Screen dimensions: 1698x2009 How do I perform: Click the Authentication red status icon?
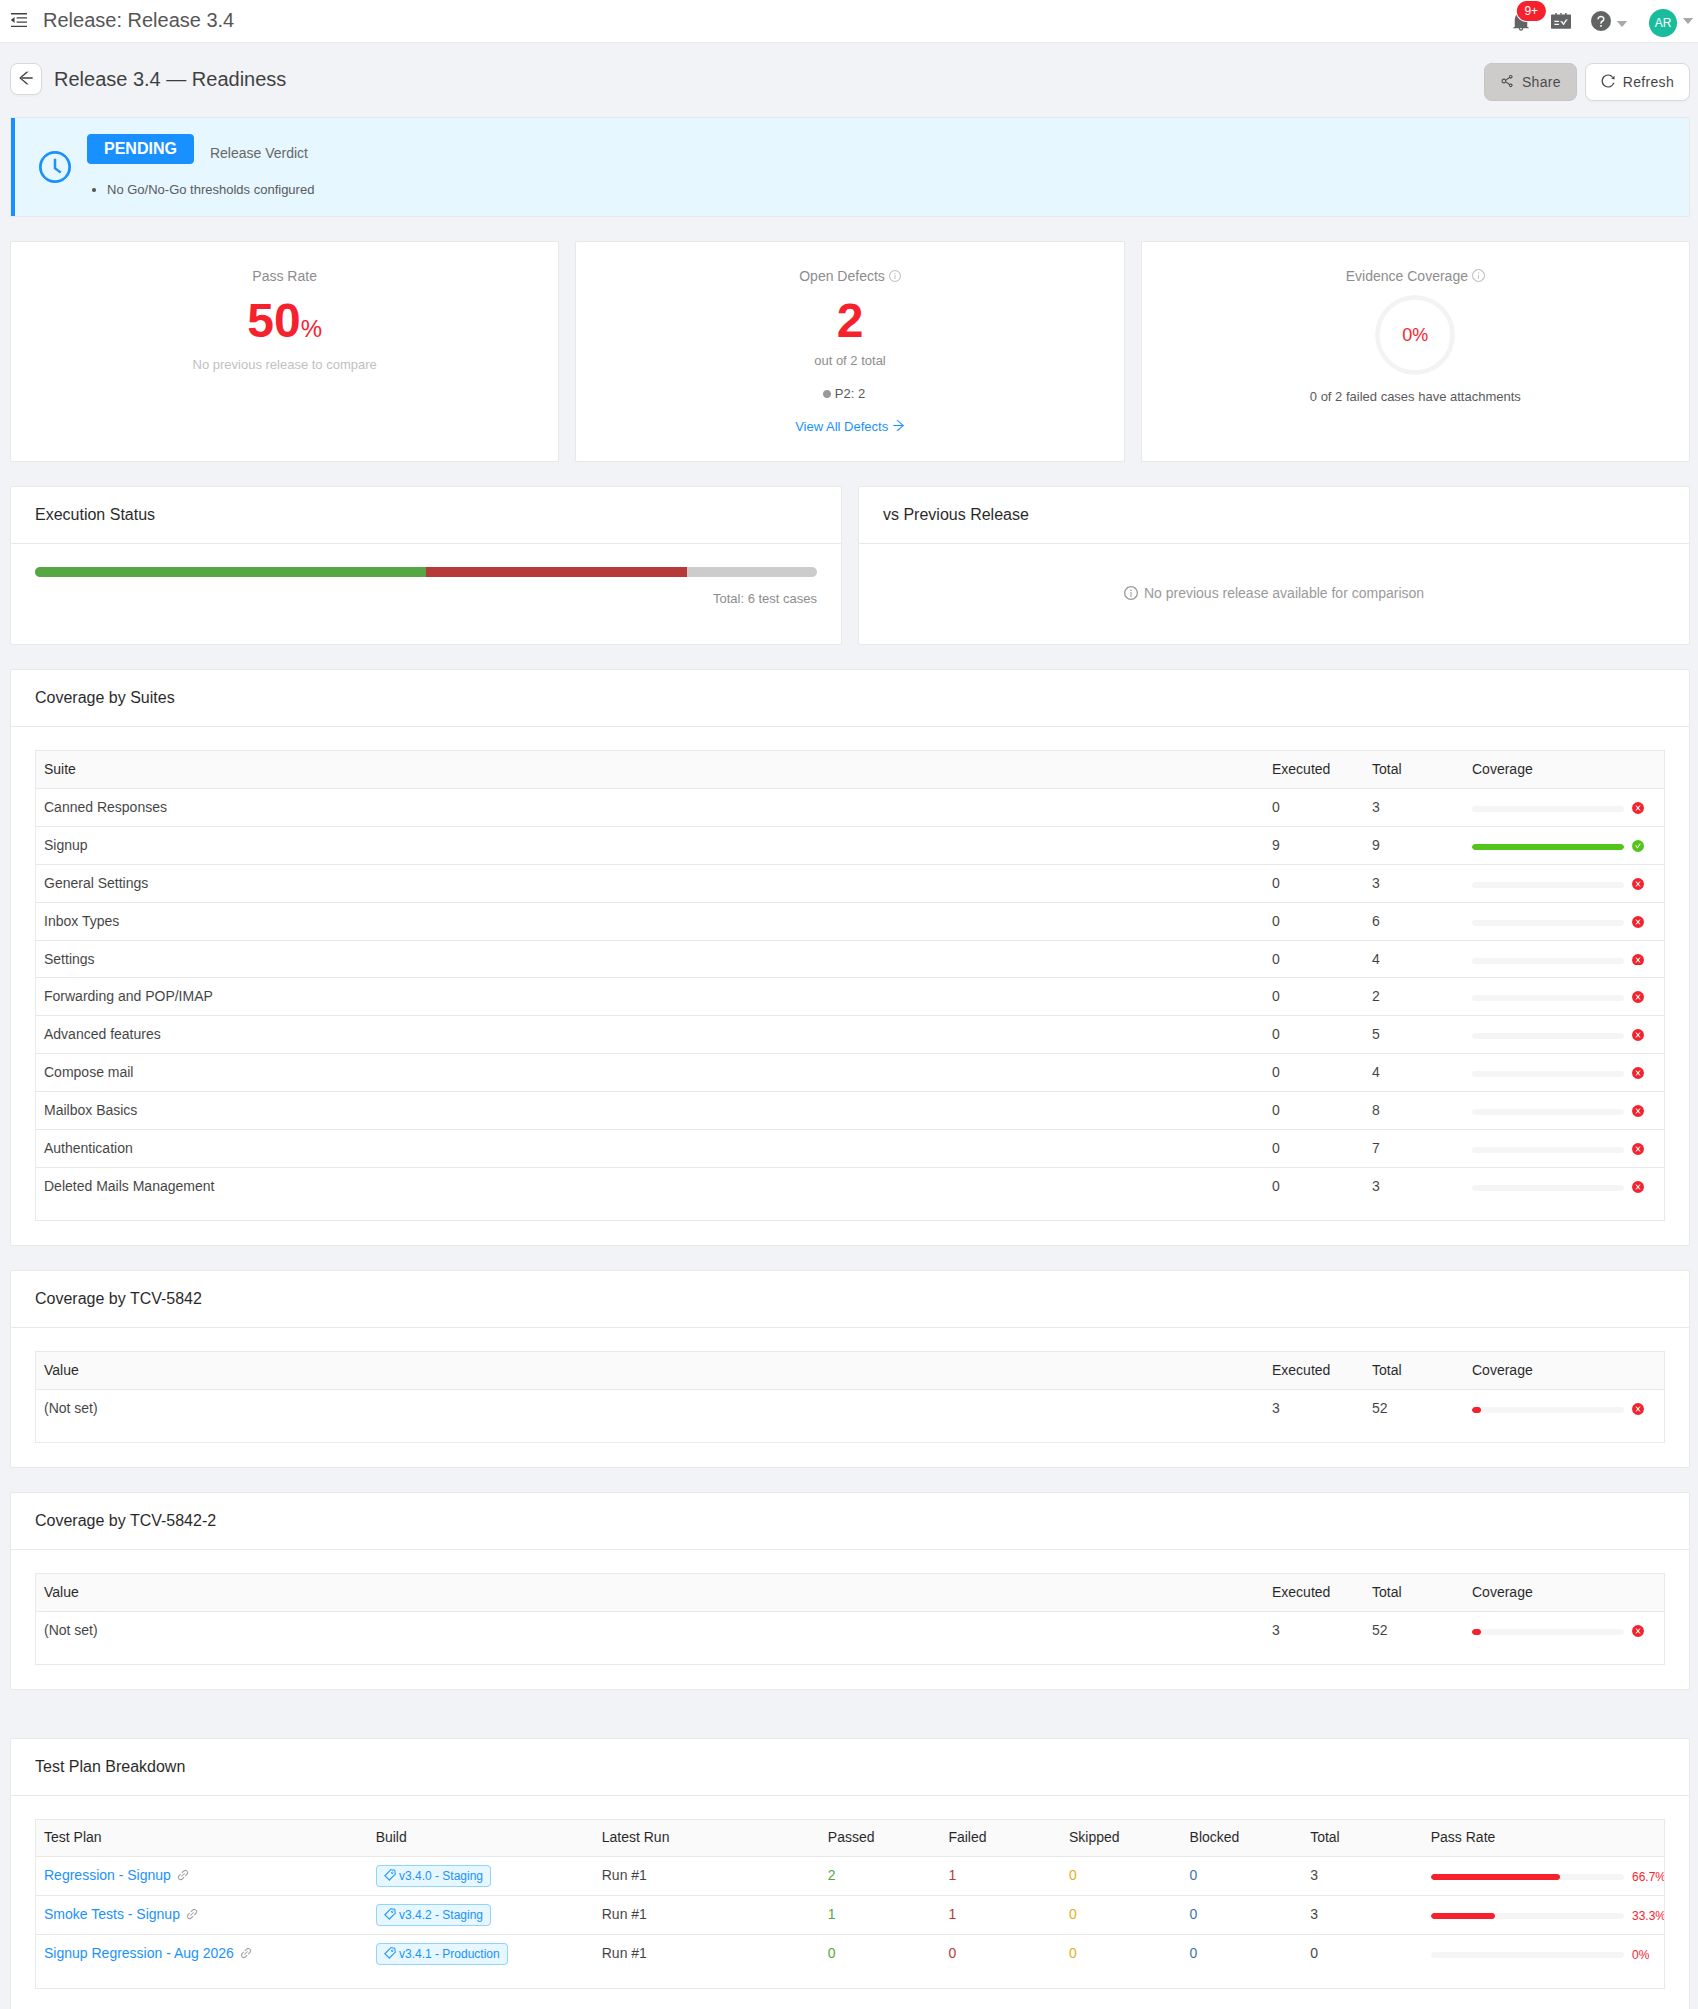(1638, 1149)
